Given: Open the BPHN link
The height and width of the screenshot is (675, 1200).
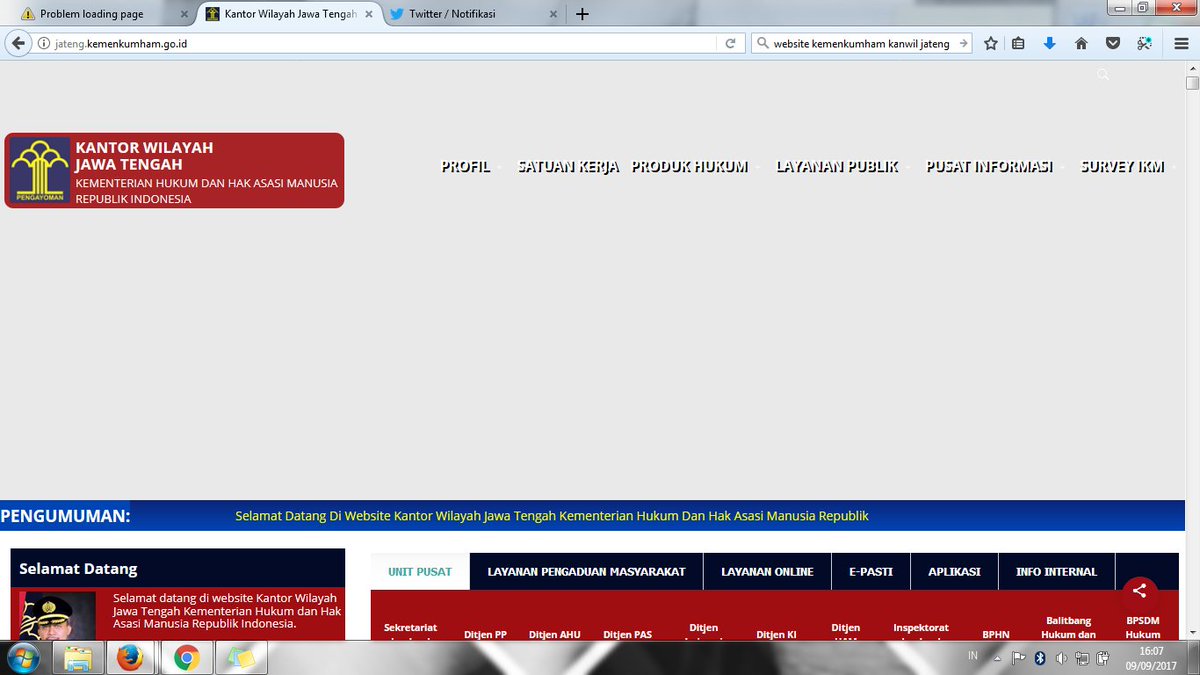Looking at the screenshot, I should pos(996,634).
